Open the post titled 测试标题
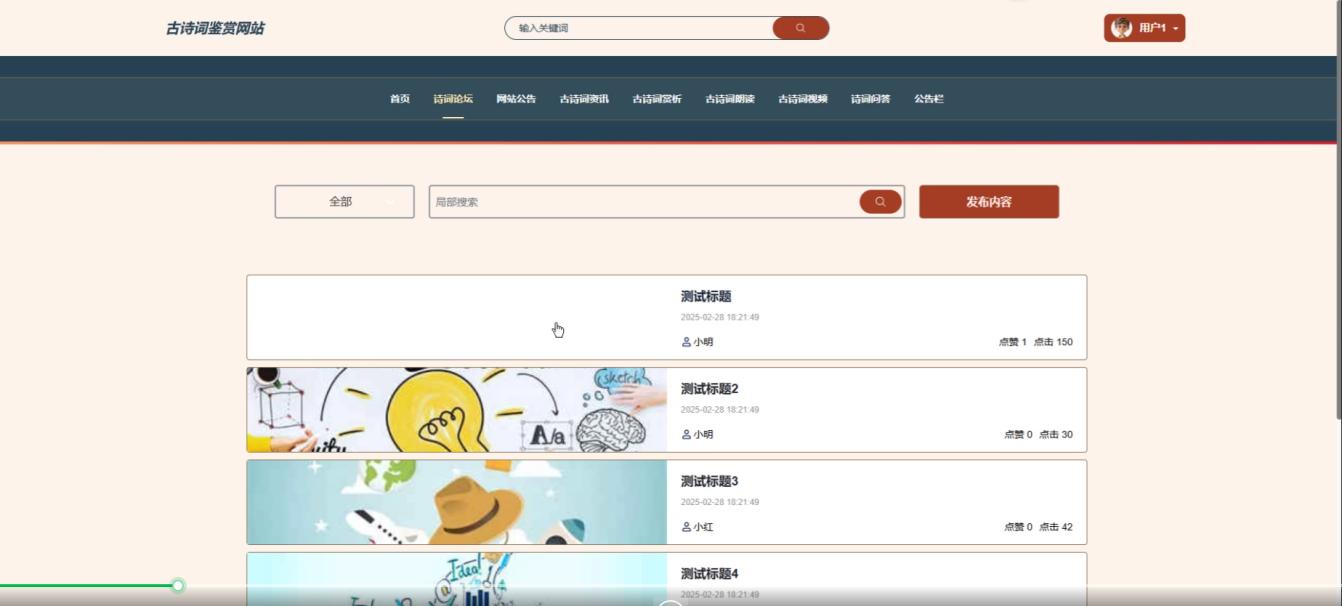This screenshot has width=1342, height=606. pos(706,296)
